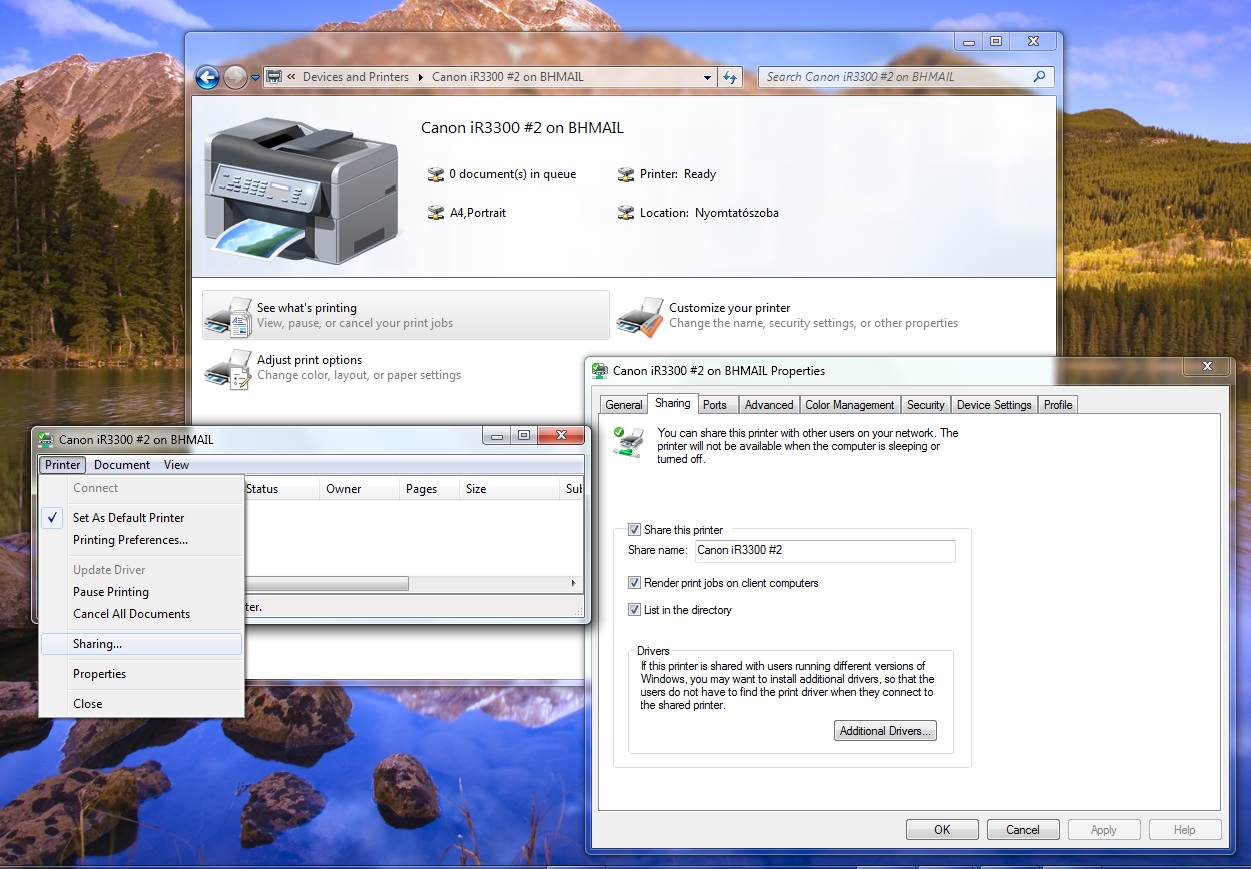This screenshot has height=869, width=1251.
Task: Click the Printer: Ready status icon
Action: coord(626,174)
